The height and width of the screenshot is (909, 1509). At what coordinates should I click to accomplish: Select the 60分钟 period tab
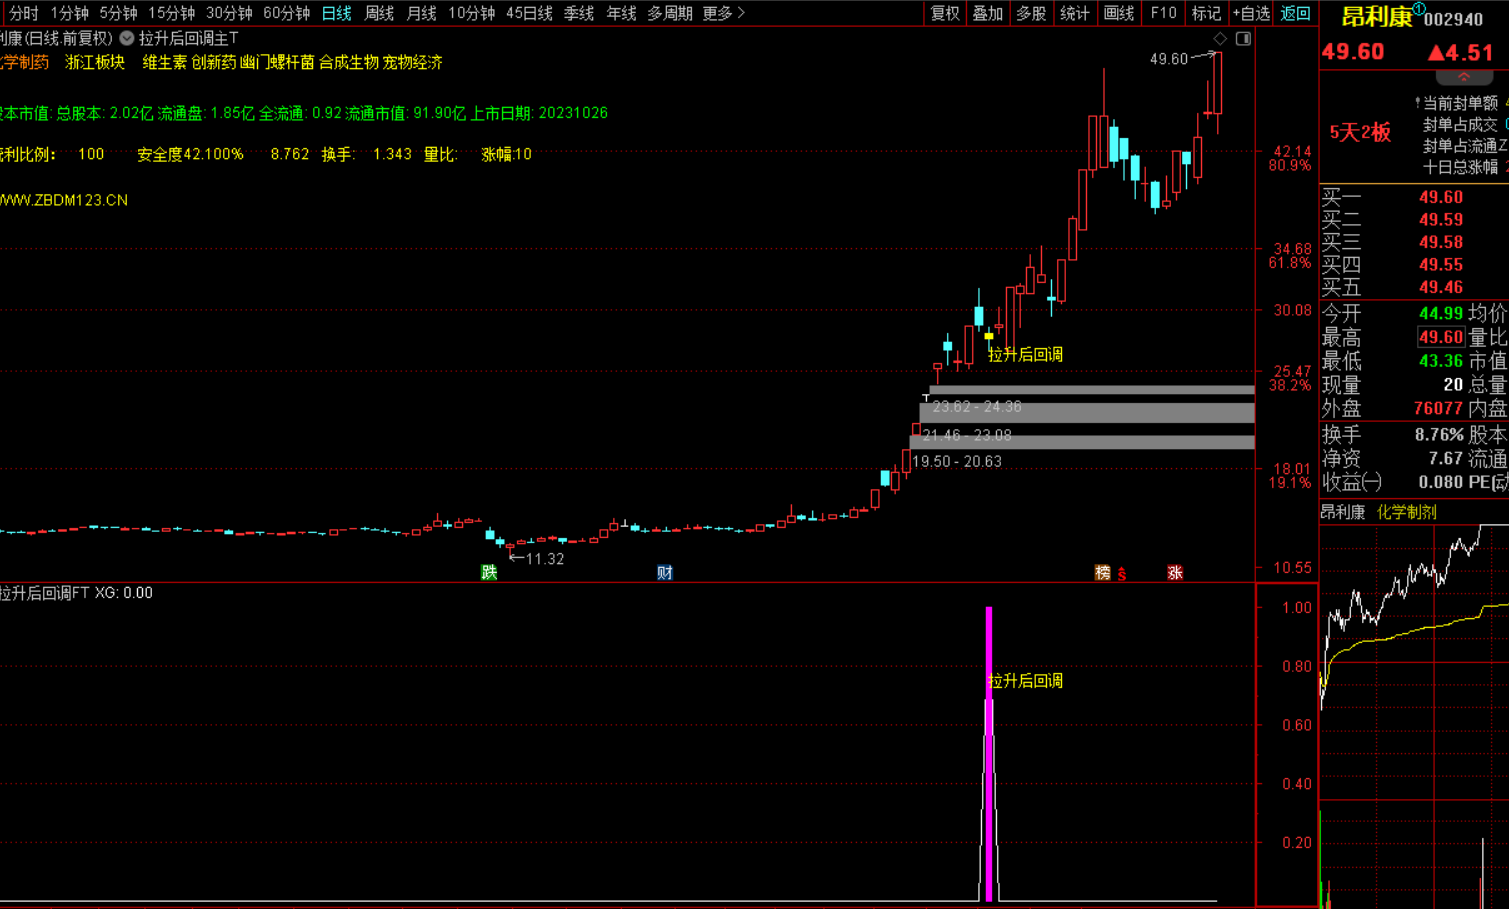coord(286,13)
